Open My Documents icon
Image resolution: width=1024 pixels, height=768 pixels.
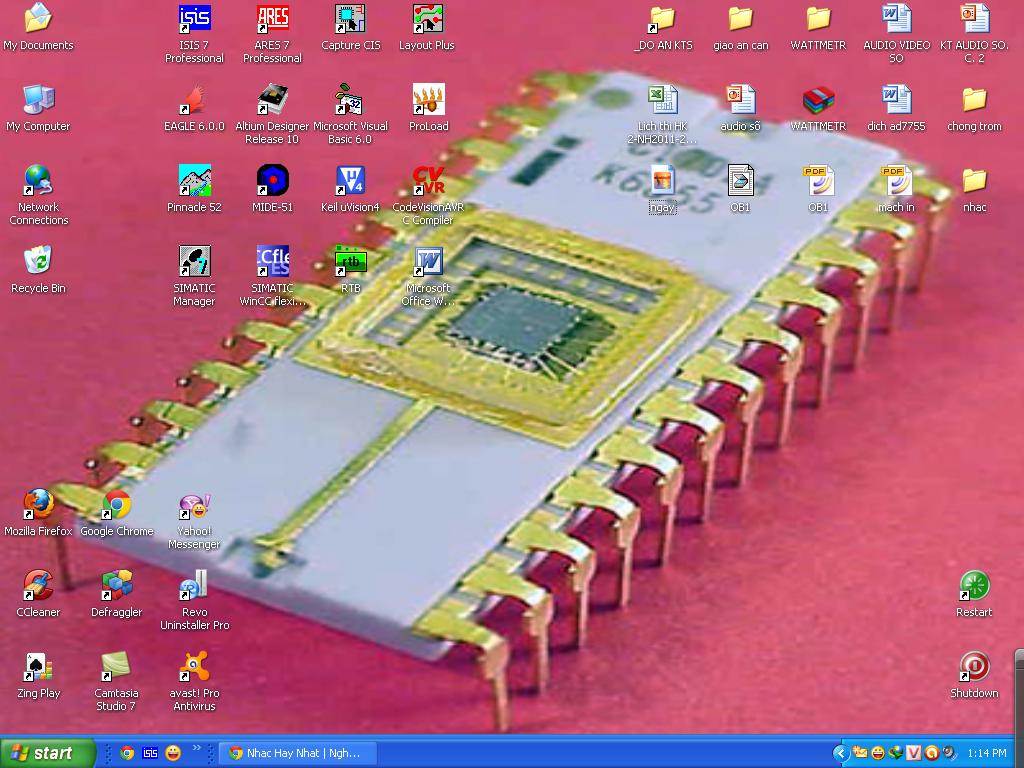pos(38,18)
